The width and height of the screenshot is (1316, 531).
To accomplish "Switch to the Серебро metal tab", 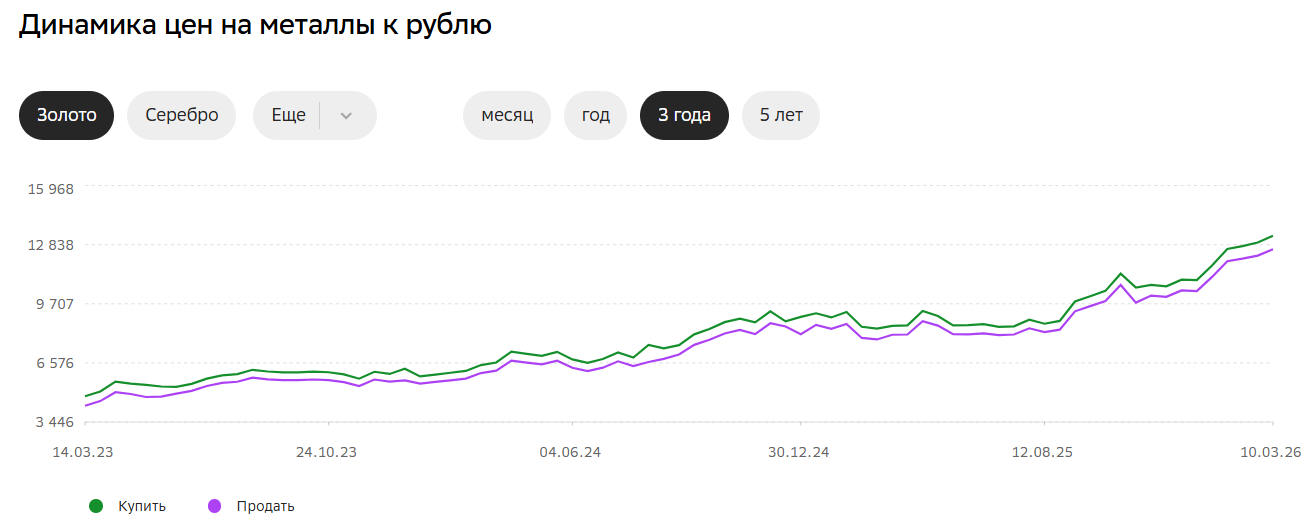I will point(181,115).
